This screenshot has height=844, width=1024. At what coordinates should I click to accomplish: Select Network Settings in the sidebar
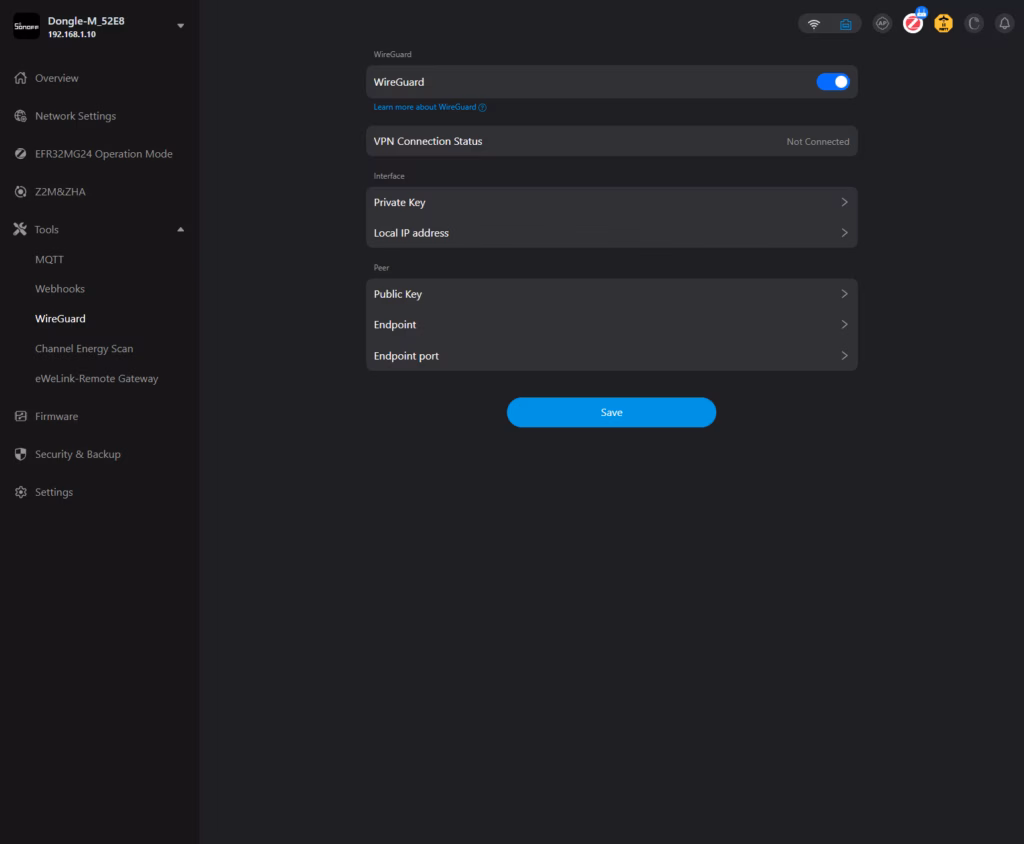[x=75, y=116]
